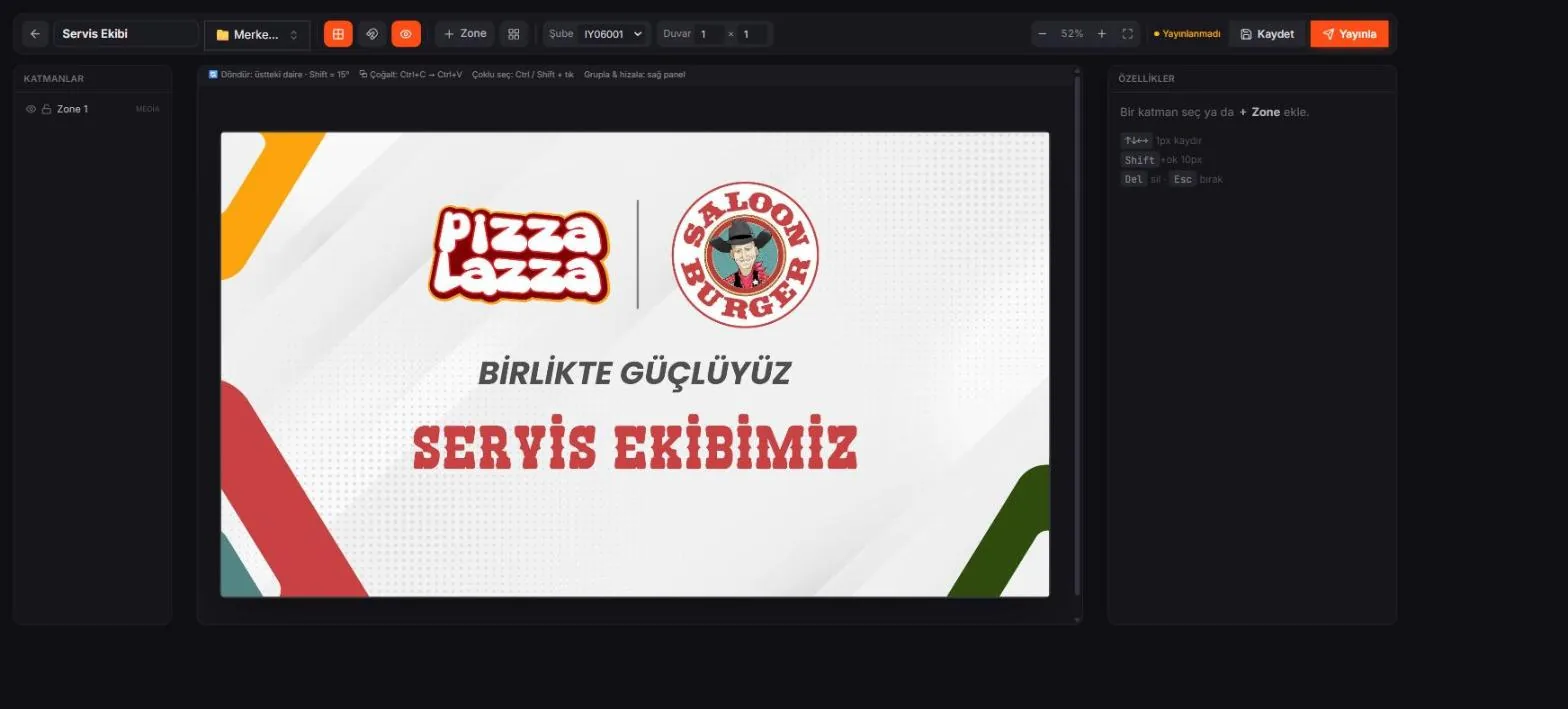
Task: Click the arrow keys hint badge
Action: (1136, 141)
